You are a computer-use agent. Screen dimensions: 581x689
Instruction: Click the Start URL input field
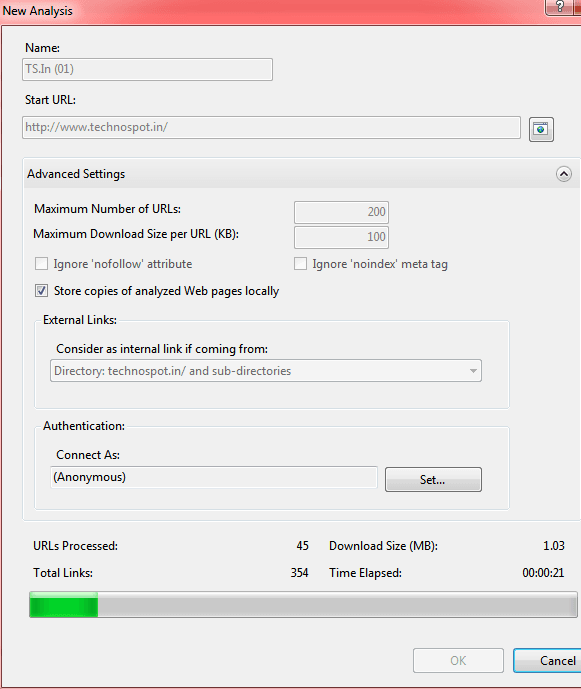click(x=271, y=127)
